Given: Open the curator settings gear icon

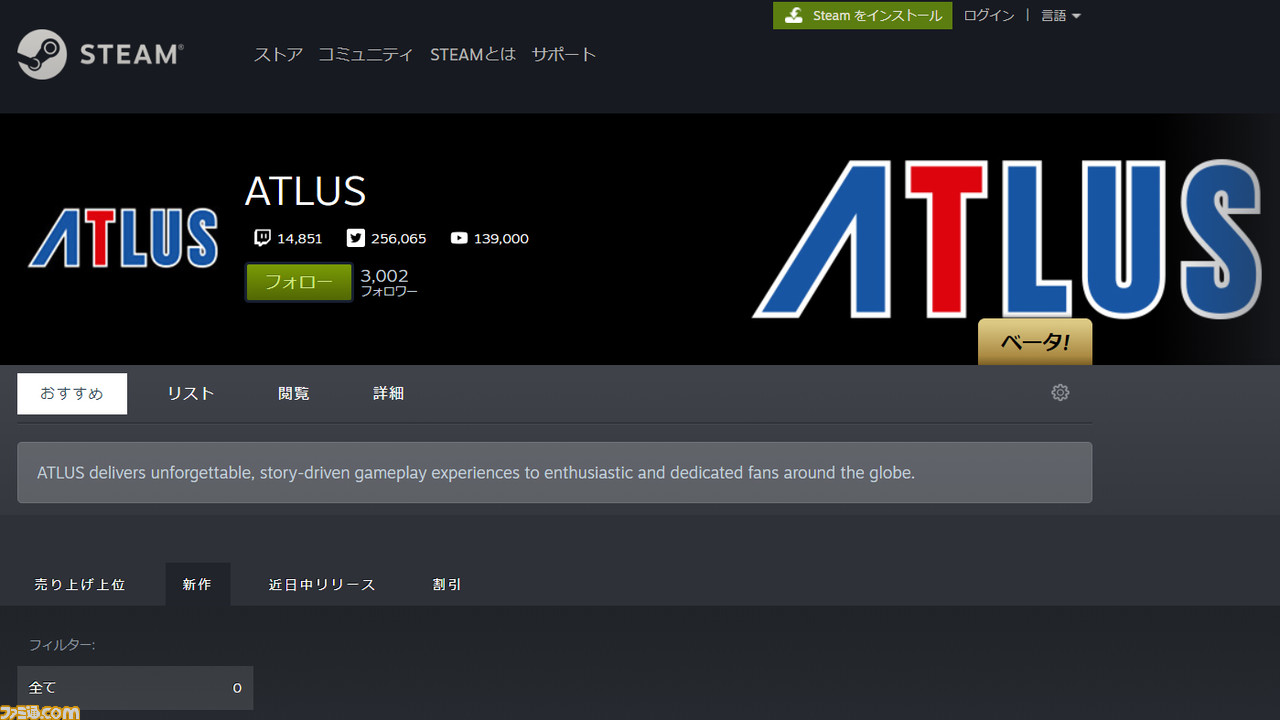Looking at the screenshot, I should click(1060, 392).
